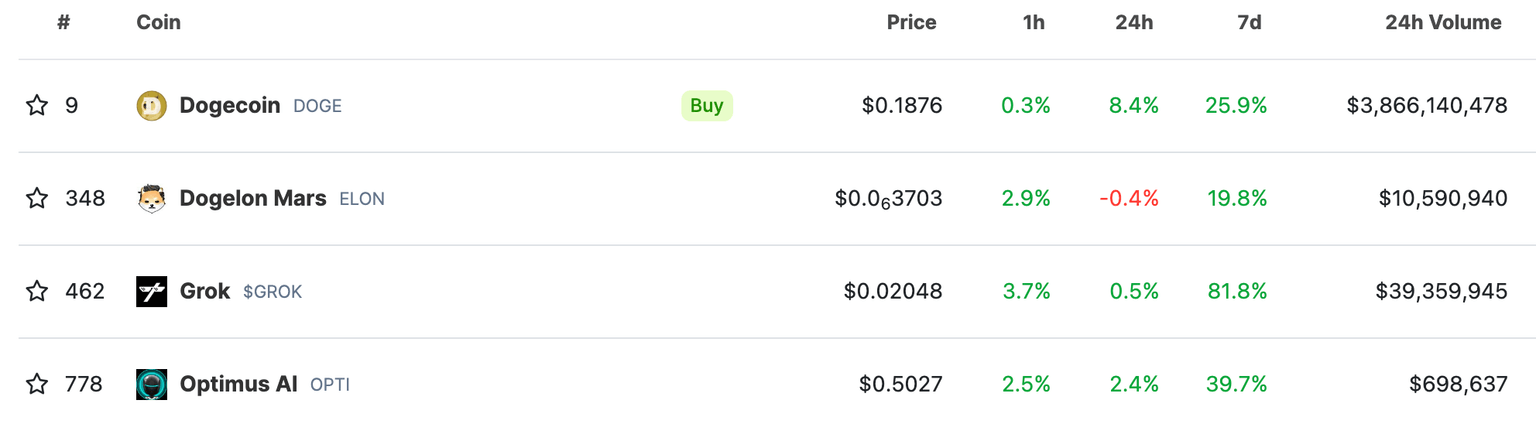Click the Grok coin logo icon
The height and width of the screenshot is (430, 1536).
[x=152, y=291]
